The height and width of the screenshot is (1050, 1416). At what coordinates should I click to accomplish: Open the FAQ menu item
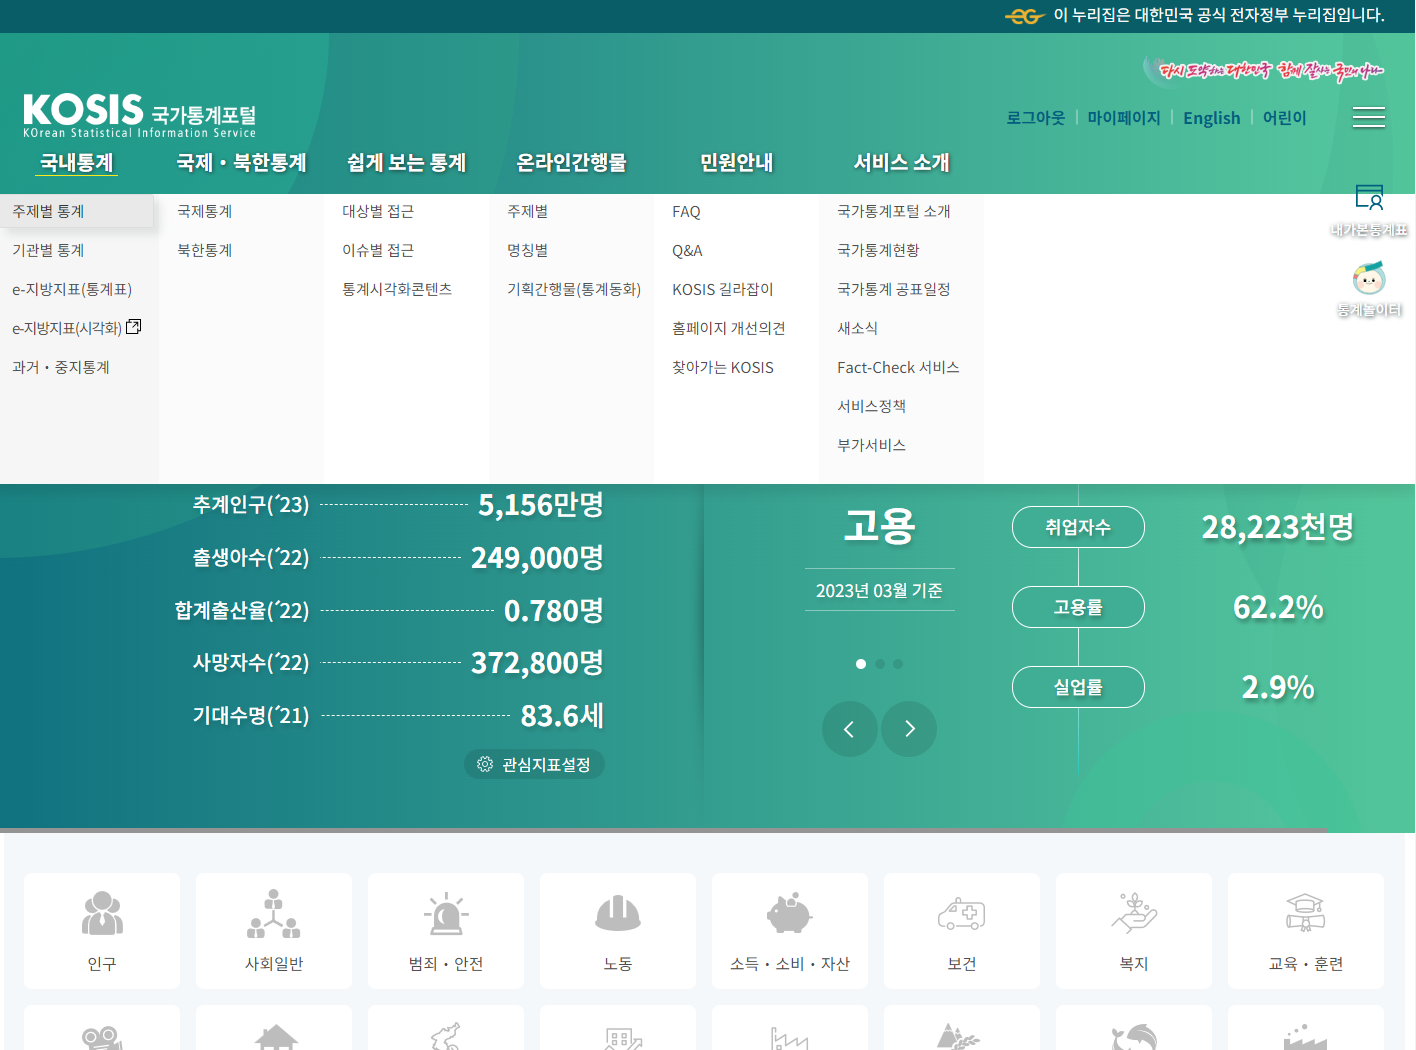(686, 211)
